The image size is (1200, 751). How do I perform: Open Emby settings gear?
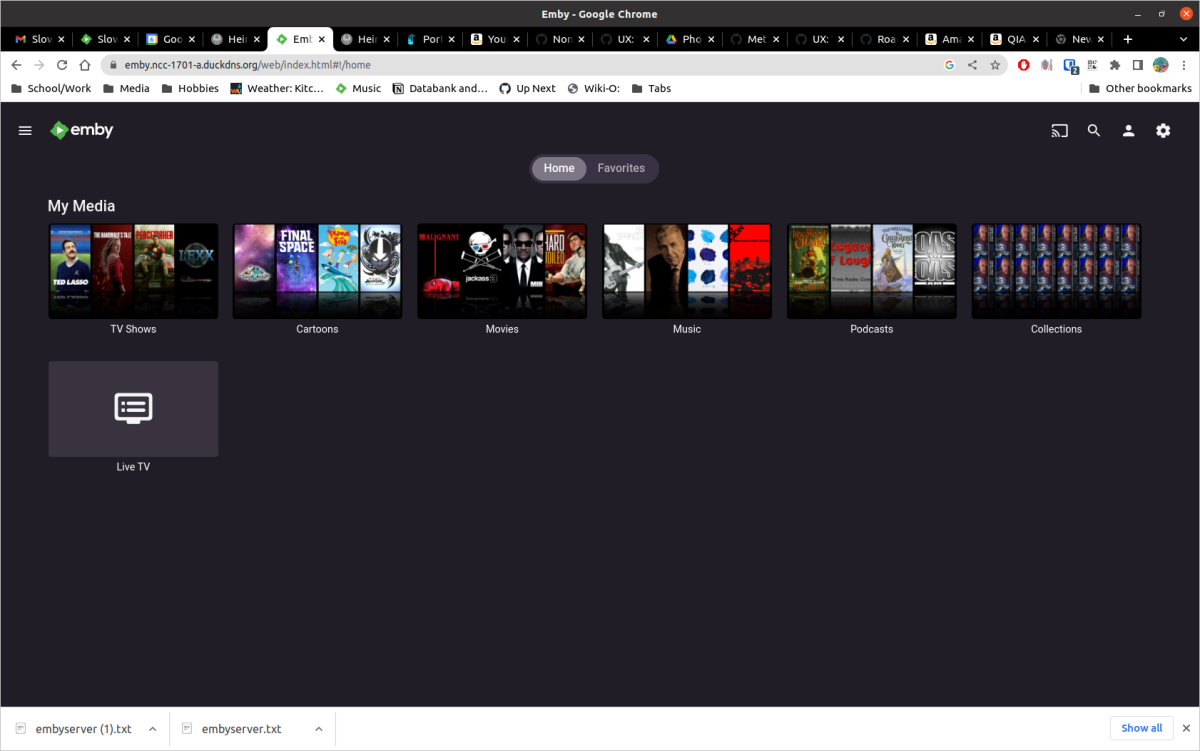[x=1163, y=131]
